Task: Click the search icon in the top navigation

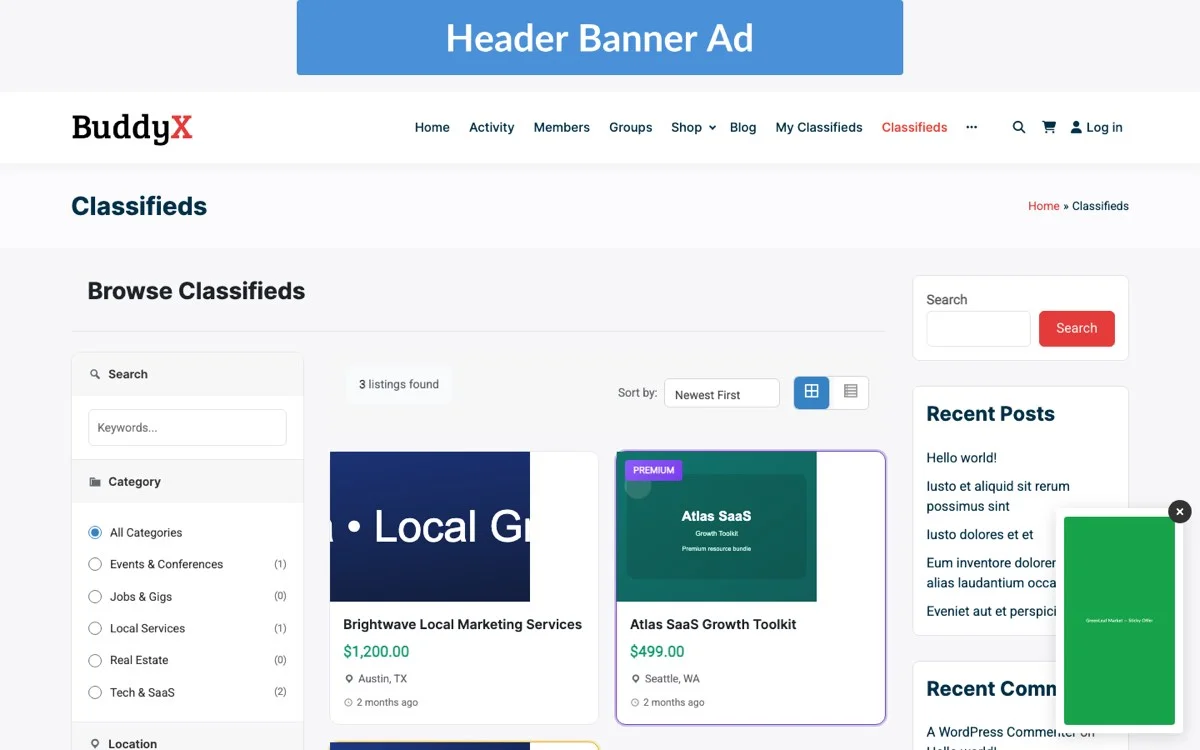Action: coord(1018,127)
